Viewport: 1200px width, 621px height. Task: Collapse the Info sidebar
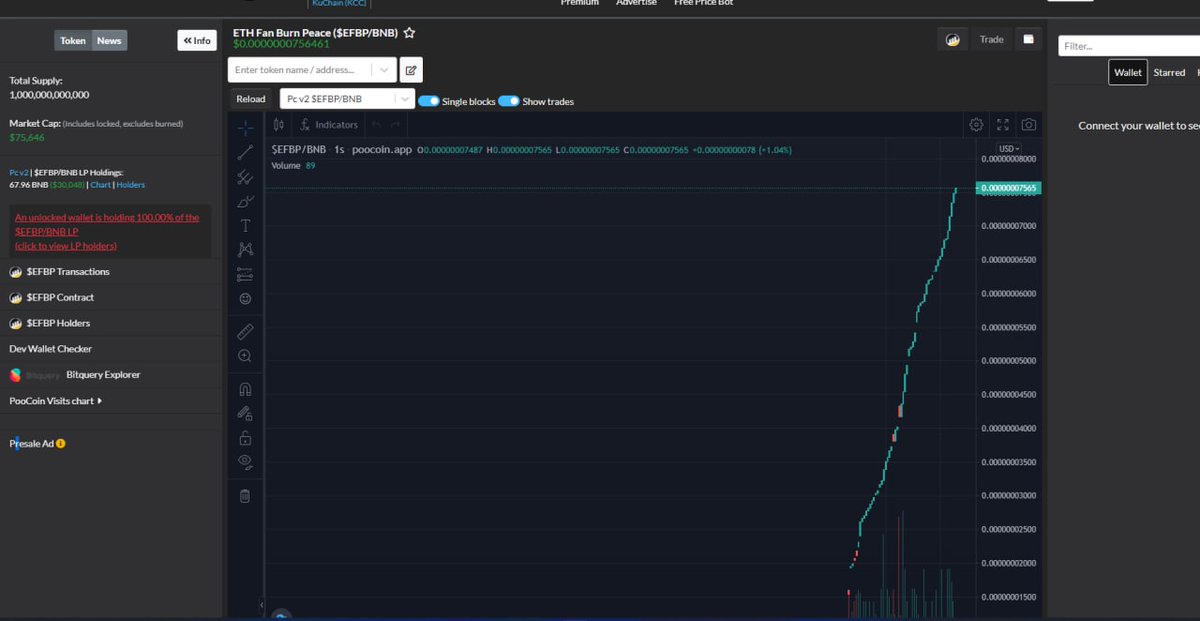pos(197,40)
